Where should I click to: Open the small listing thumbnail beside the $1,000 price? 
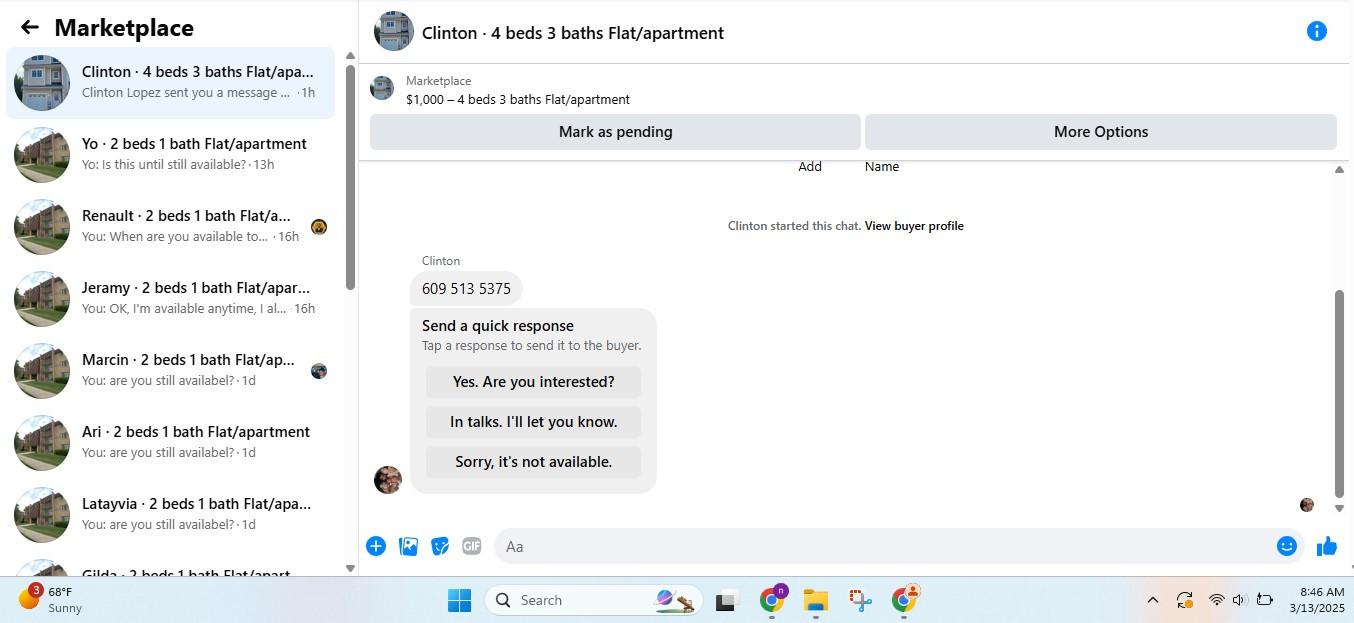point(382,88)
